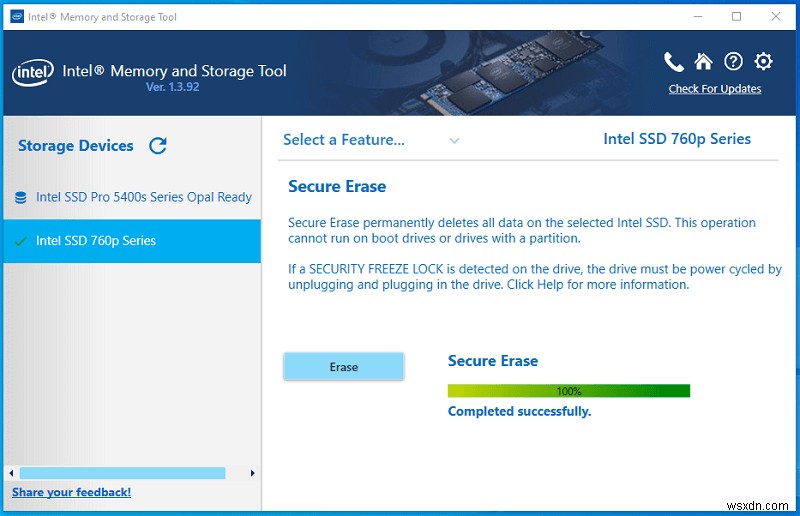Select Intel SSD Pro 5400s Series Opal Ready

(132, 198)
